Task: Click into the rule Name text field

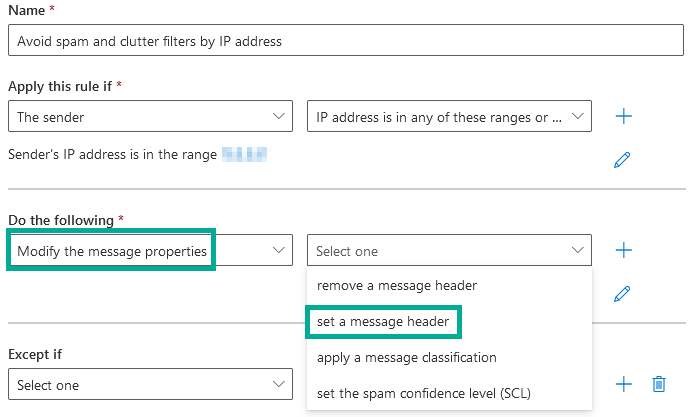Action: 345,41
